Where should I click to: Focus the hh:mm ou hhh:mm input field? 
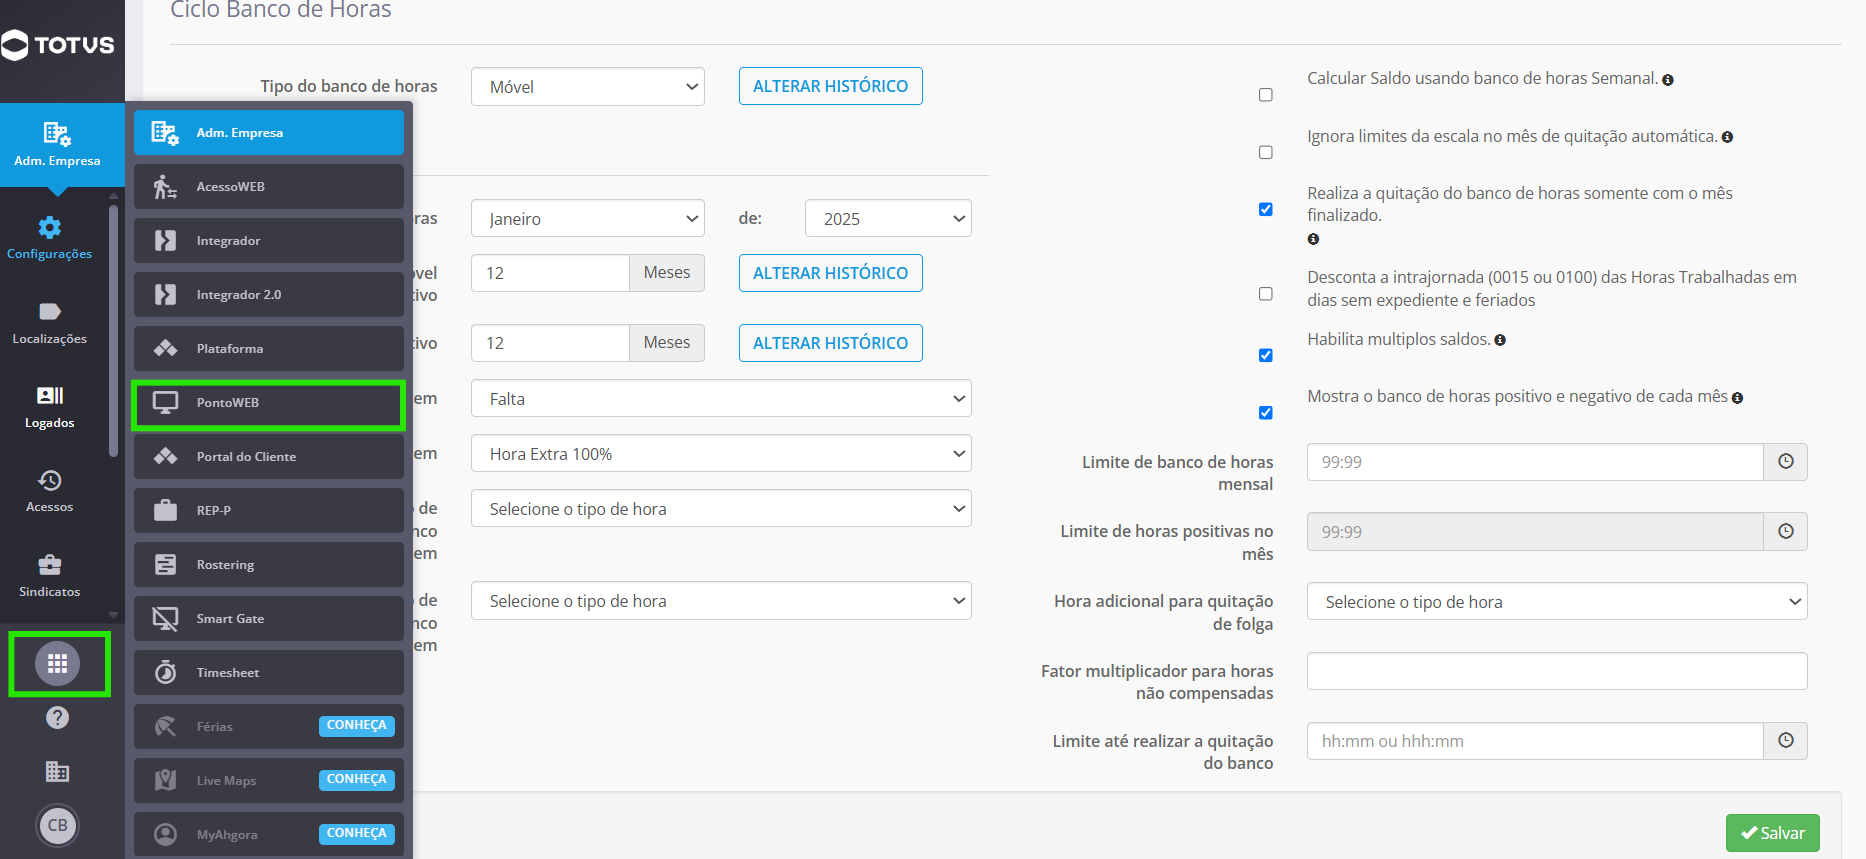tap(1535, 741)
